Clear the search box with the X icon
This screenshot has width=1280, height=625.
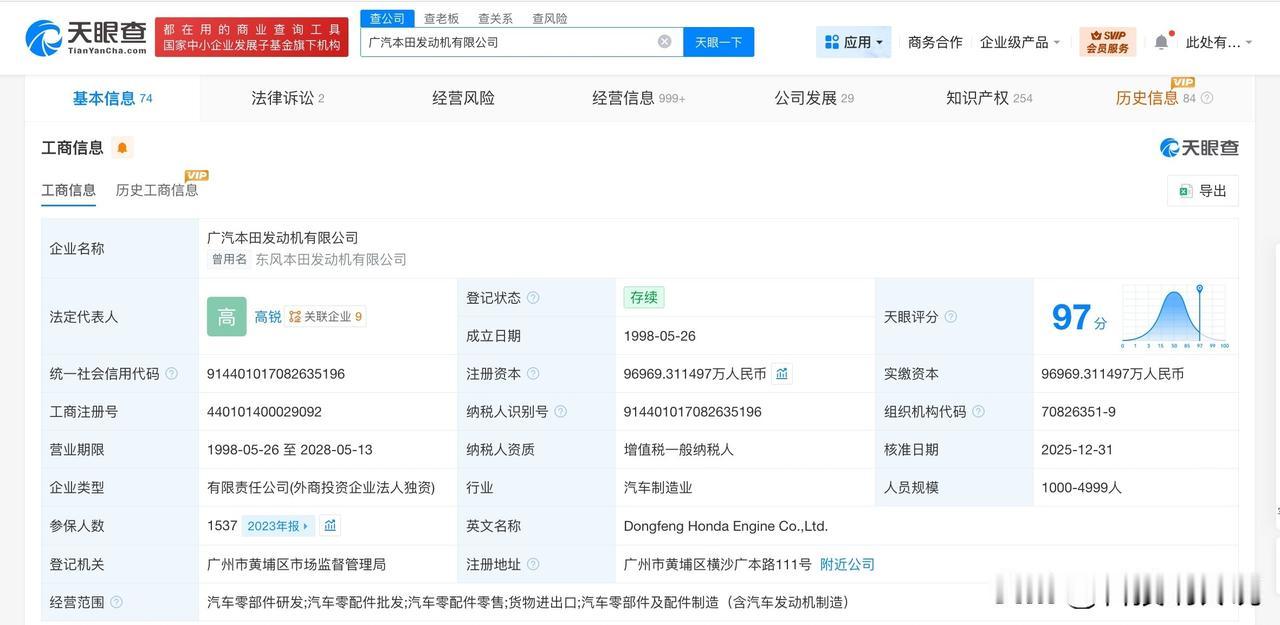tap(664, 41)
